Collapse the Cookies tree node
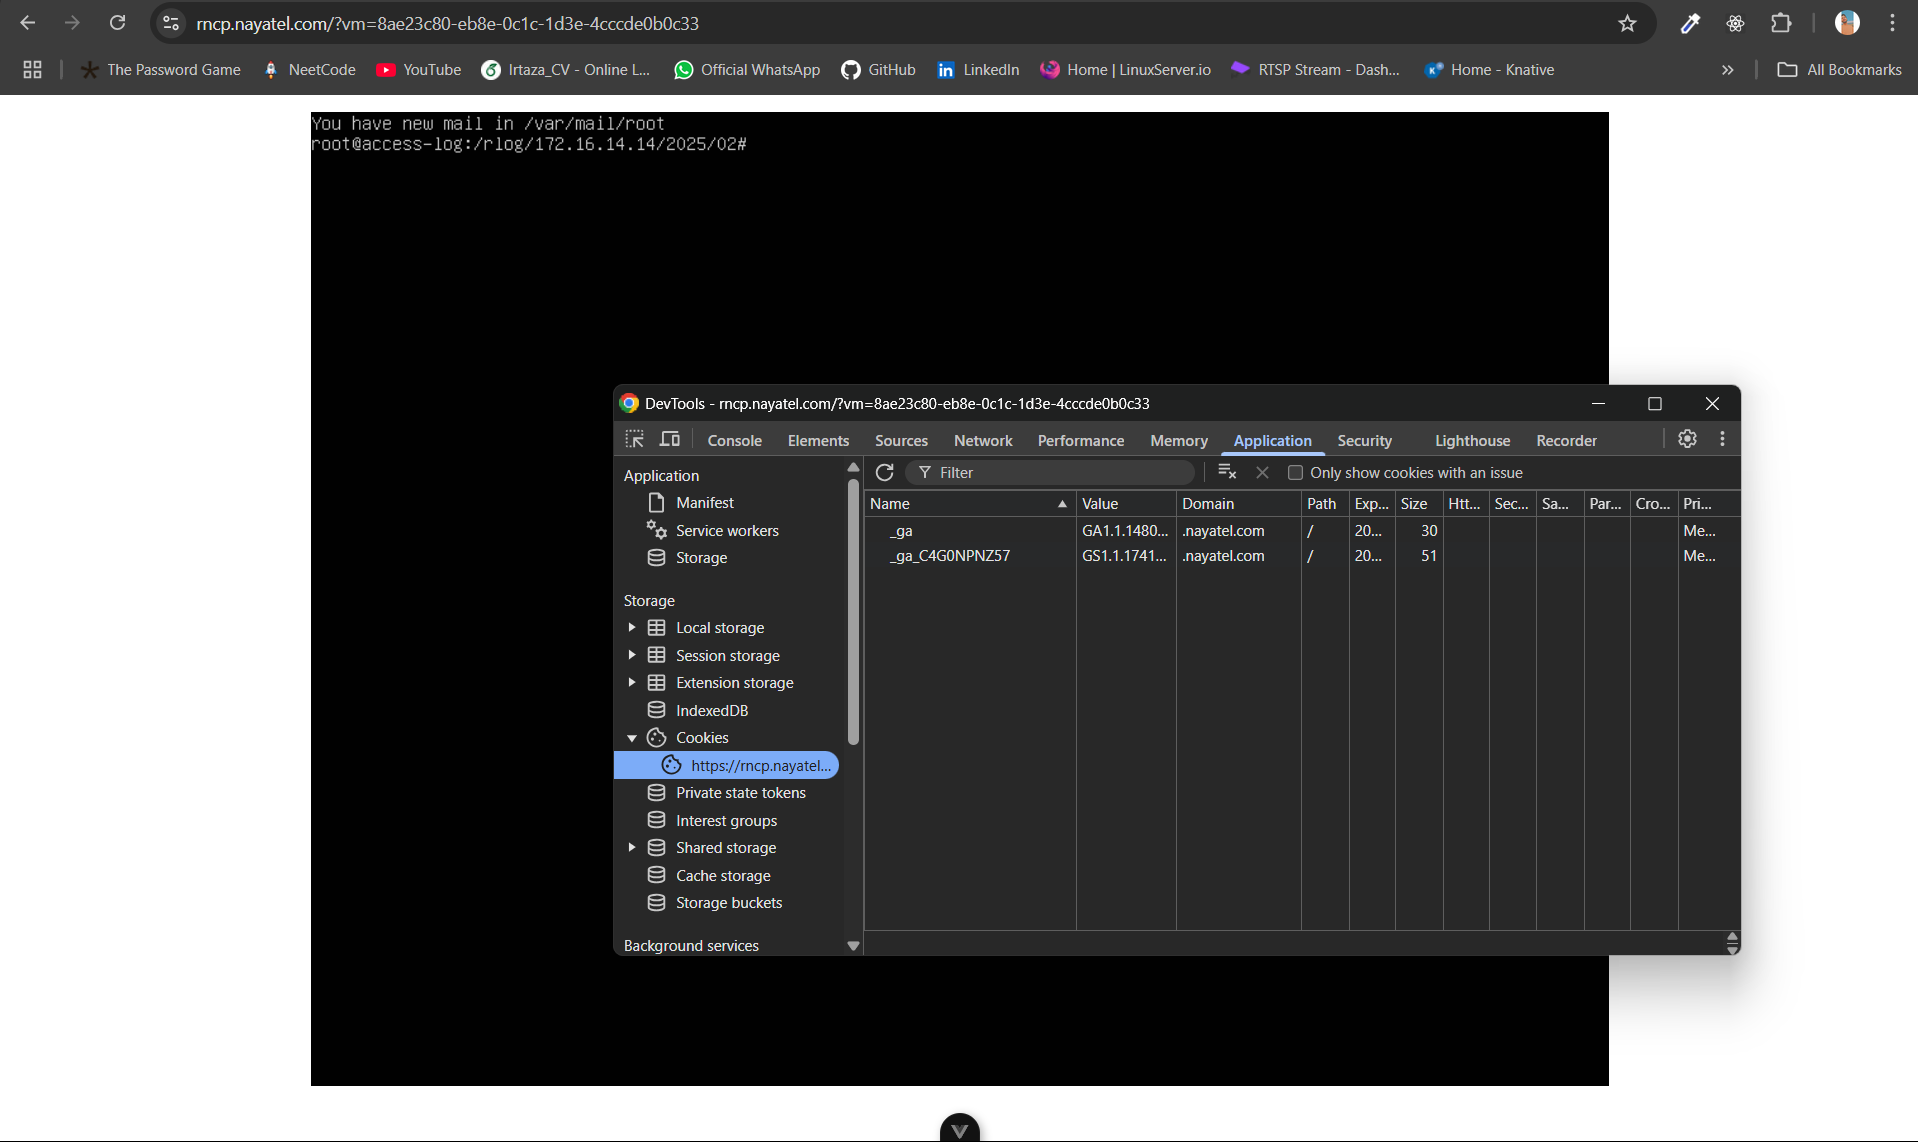 [x=632, y=737]
